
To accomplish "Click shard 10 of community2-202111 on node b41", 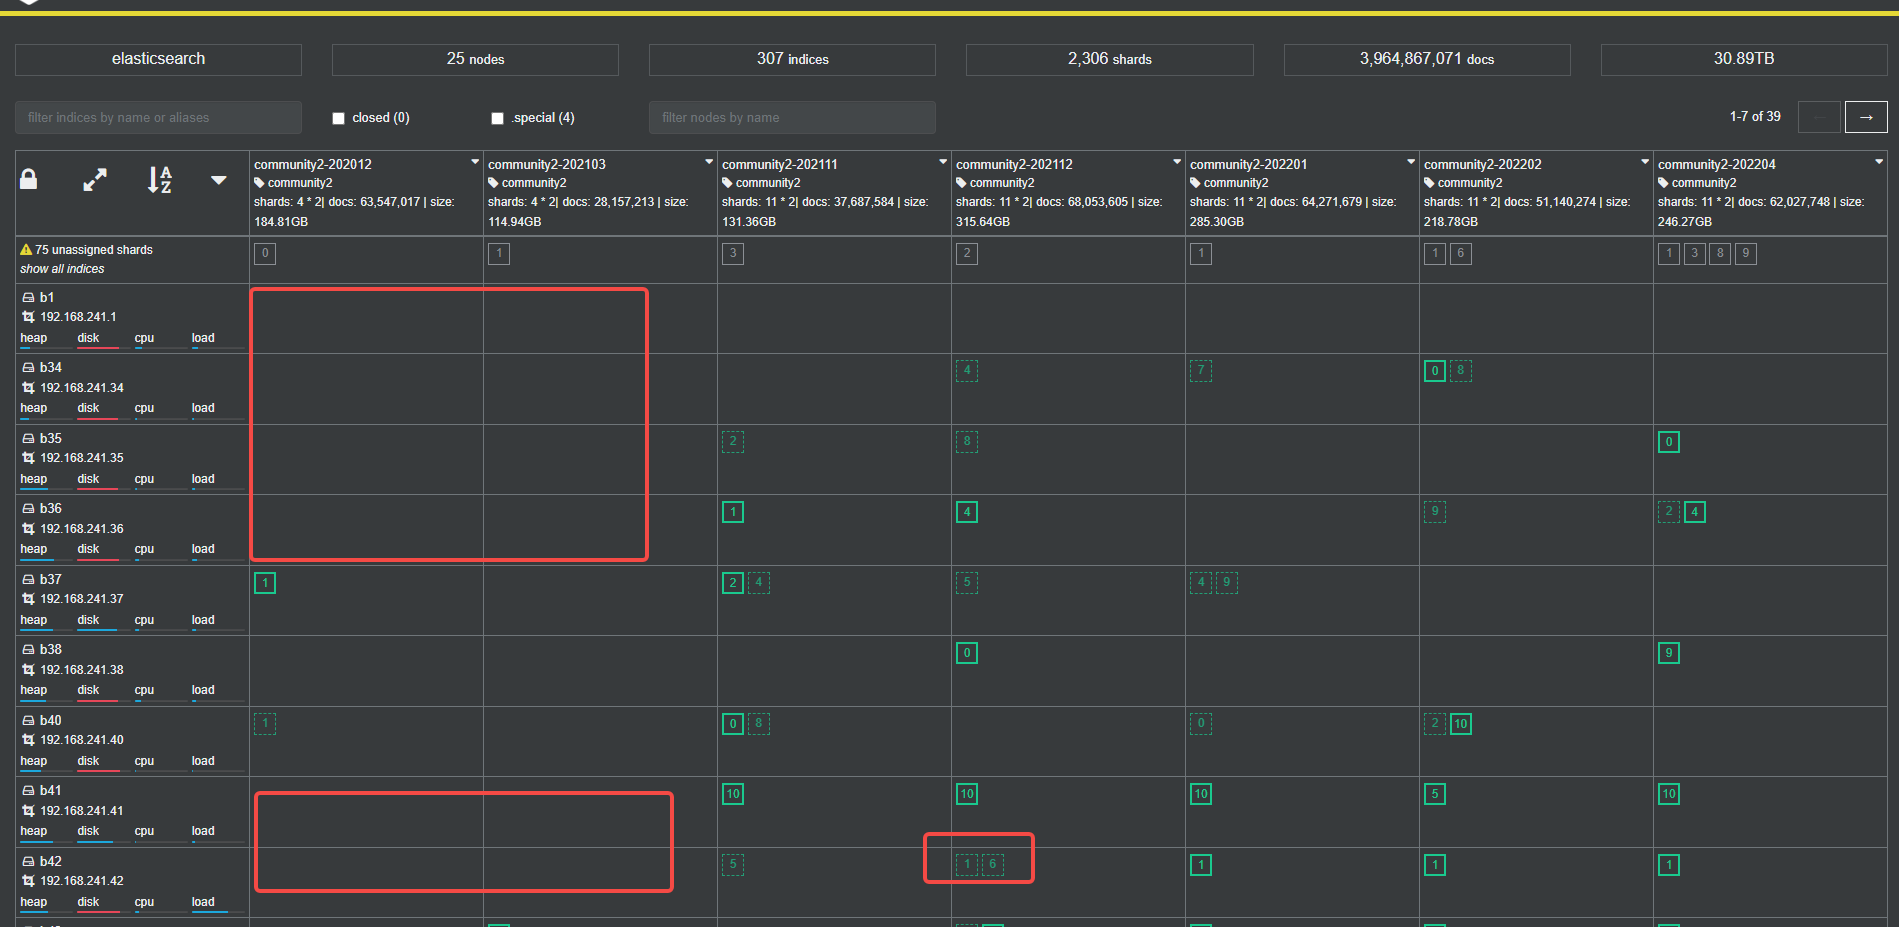I will pyautogui.click(x=733, y=794).
